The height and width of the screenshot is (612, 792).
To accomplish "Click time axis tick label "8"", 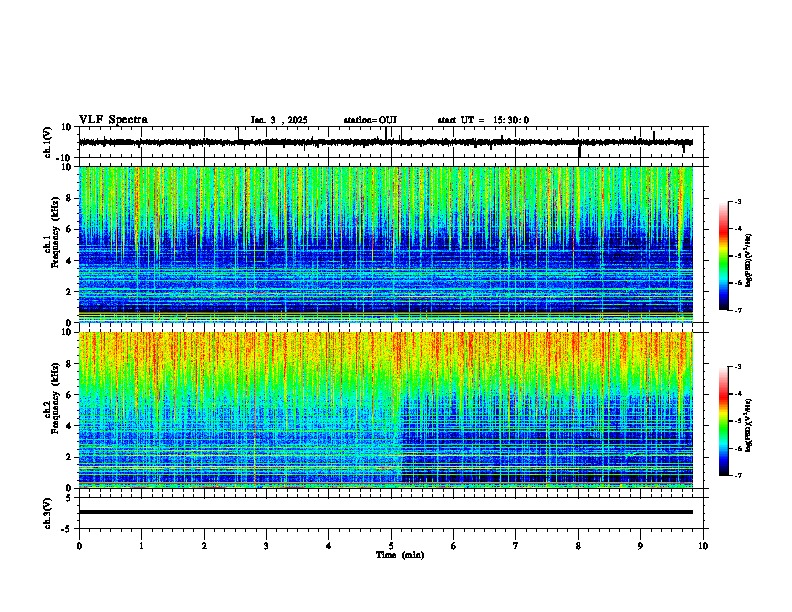I will tap(578, 546).
